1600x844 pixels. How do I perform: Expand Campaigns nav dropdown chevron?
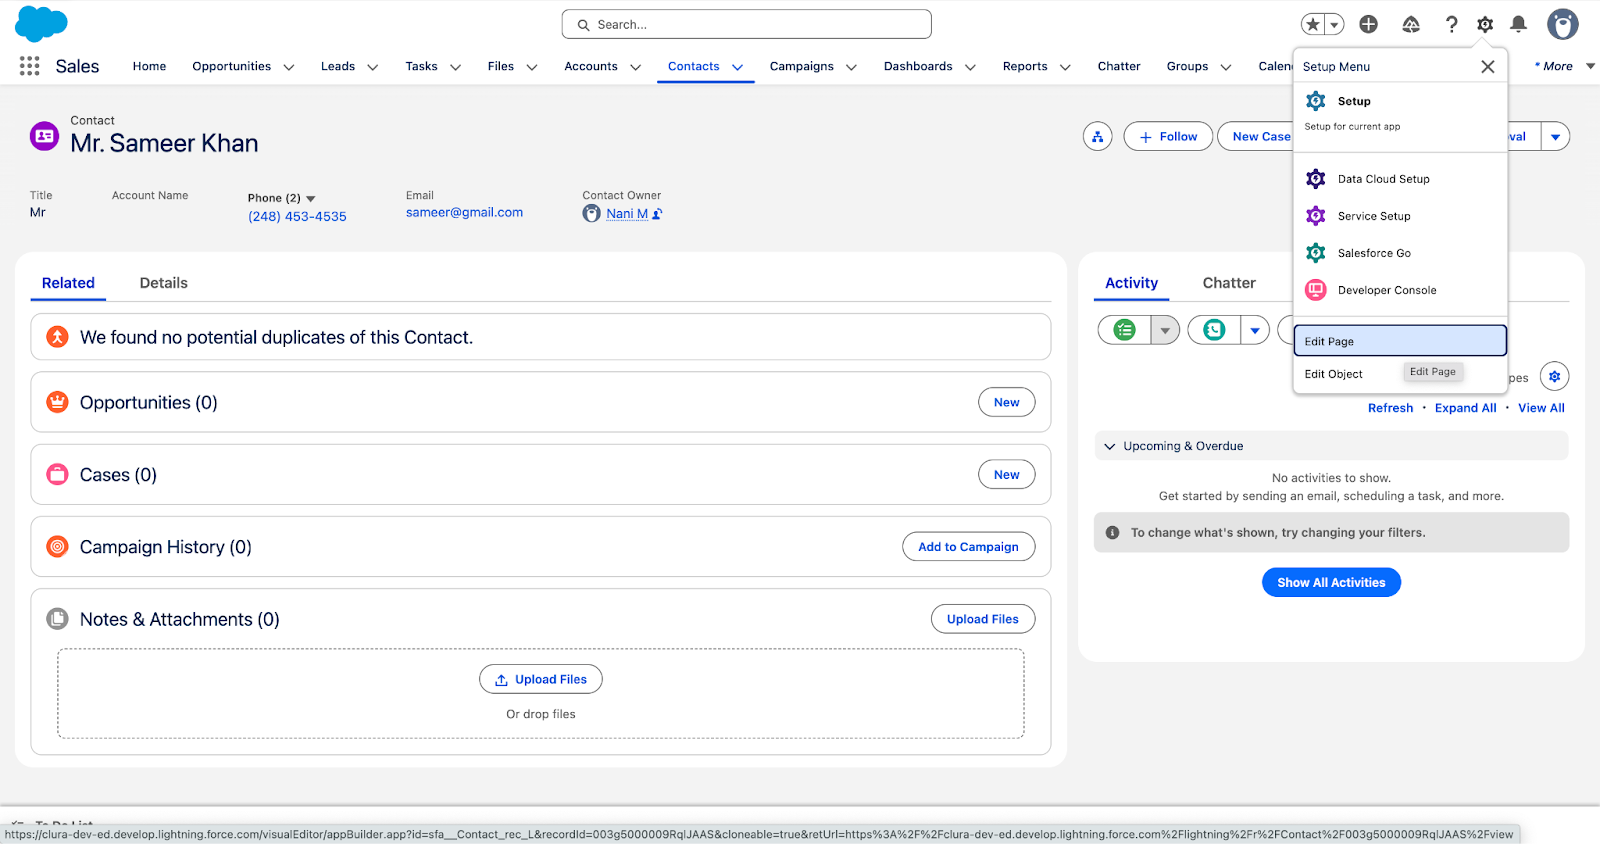click(x=852, y=67)
